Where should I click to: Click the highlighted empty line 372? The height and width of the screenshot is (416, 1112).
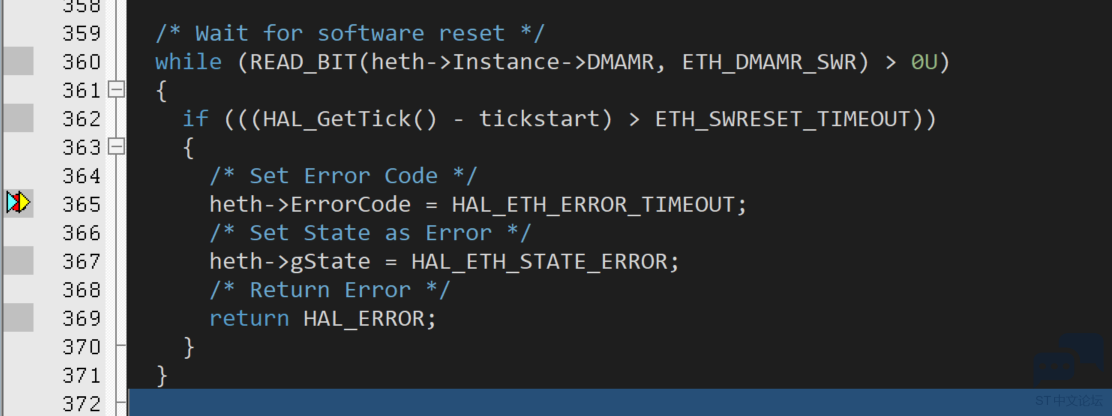620,402
